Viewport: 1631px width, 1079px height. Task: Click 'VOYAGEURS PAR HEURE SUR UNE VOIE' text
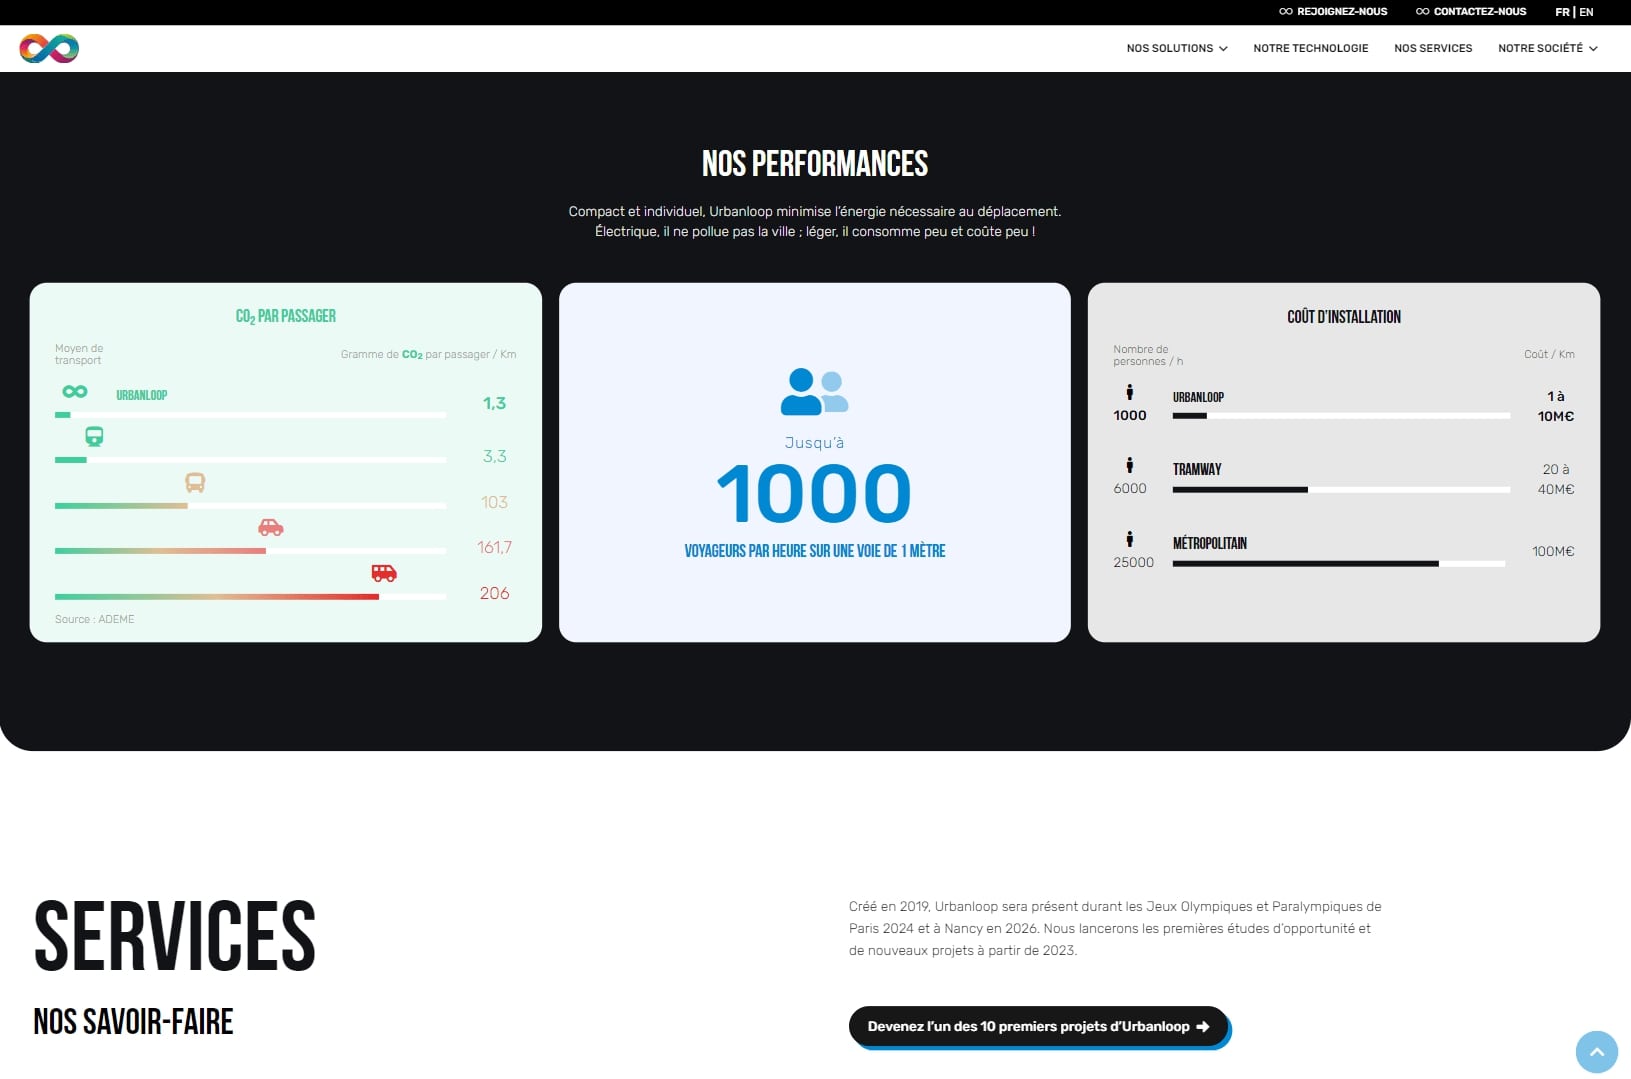click(814, 551)
